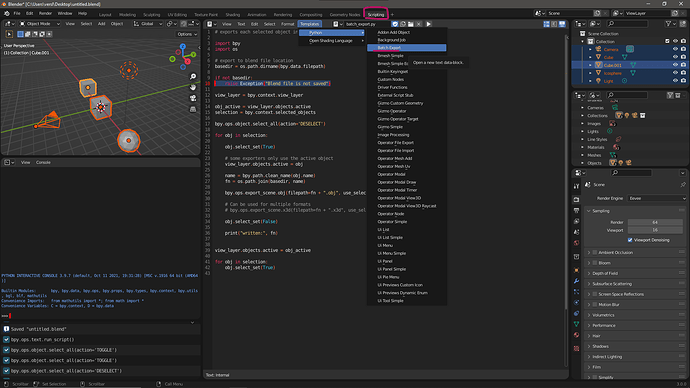Click the Scene Collection icon
Image resolution: width=690 pixels, height=388 pixels.
click(583, 33)
